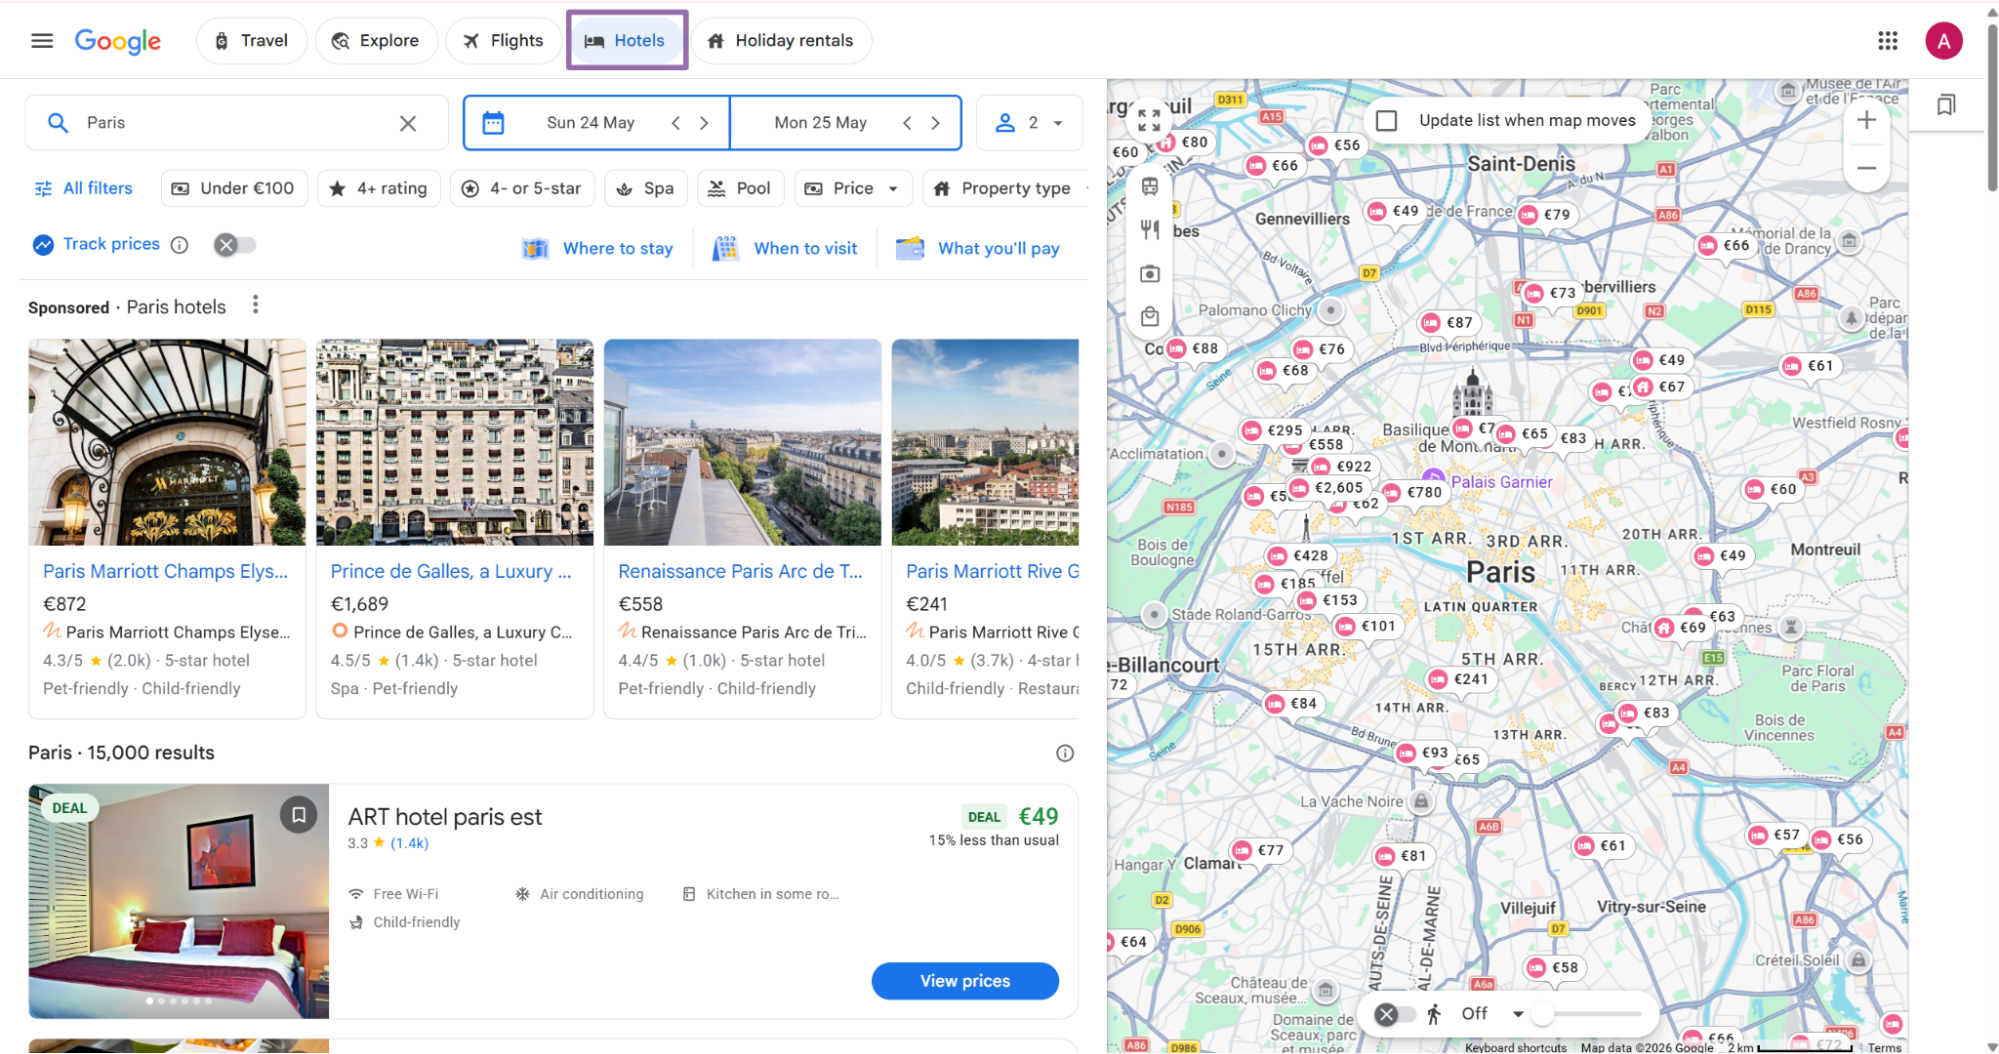Open Paris Marriott Rive Gauche link
1999x1054 pixels.
(992, 571)
